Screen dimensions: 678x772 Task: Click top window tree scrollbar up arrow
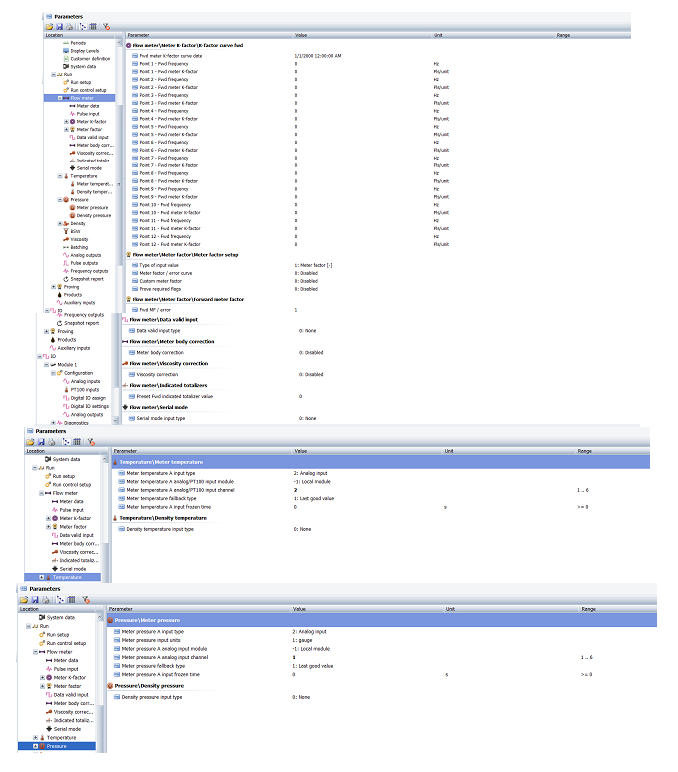point(119,43)
